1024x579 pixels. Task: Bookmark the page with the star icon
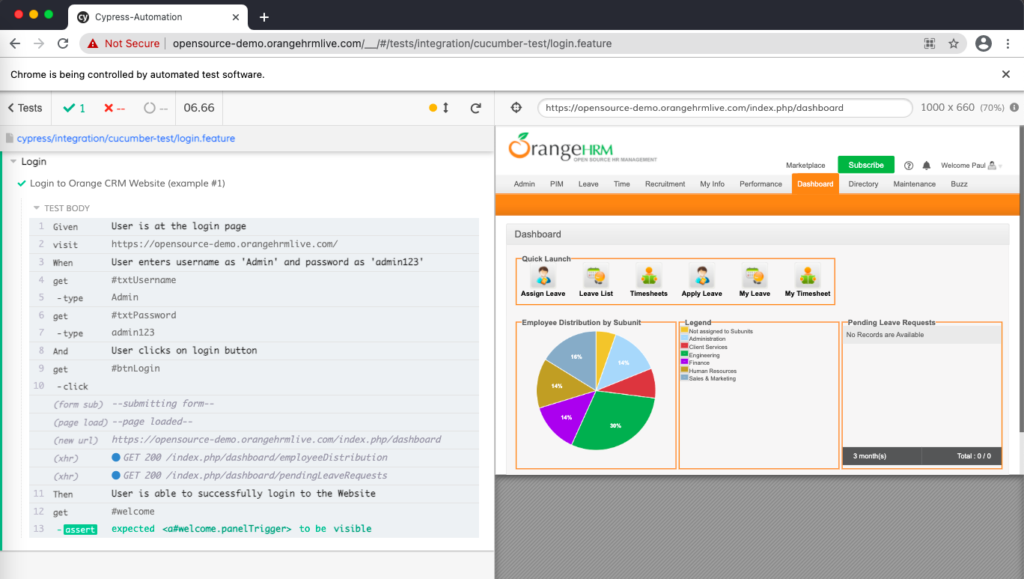[x=954, y=44]
